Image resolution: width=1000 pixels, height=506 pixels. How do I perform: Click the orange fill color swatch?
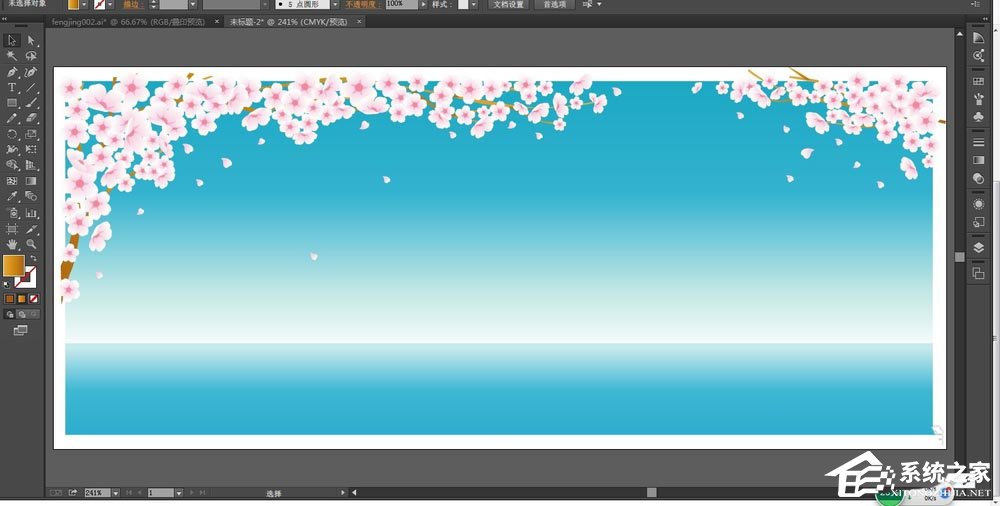point(13,265)
